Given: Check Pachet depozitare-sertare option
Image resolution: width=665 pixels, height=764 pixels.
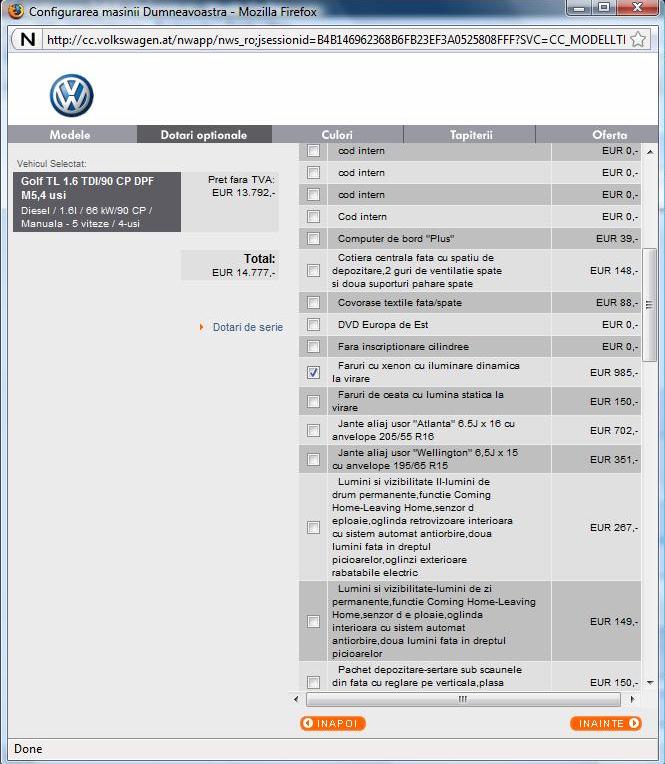Looking at the screenshot, I should point(313,682).
